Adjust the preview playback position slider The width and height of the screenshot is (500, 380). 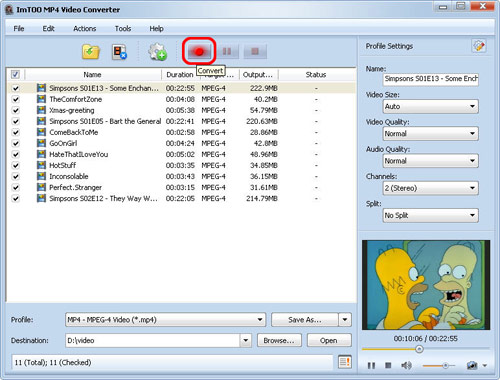(419, 349)
